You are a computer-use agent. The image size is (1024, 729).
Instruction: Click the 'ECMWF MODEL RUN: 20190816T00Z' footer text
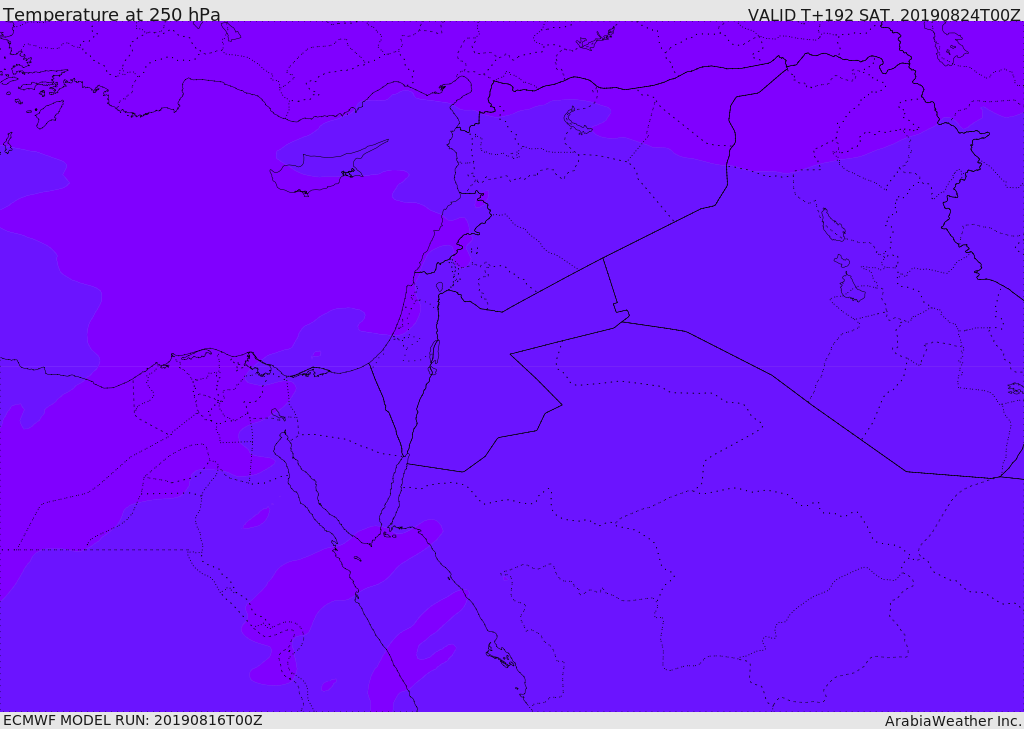pyautogui.click(x=133, y=720)
